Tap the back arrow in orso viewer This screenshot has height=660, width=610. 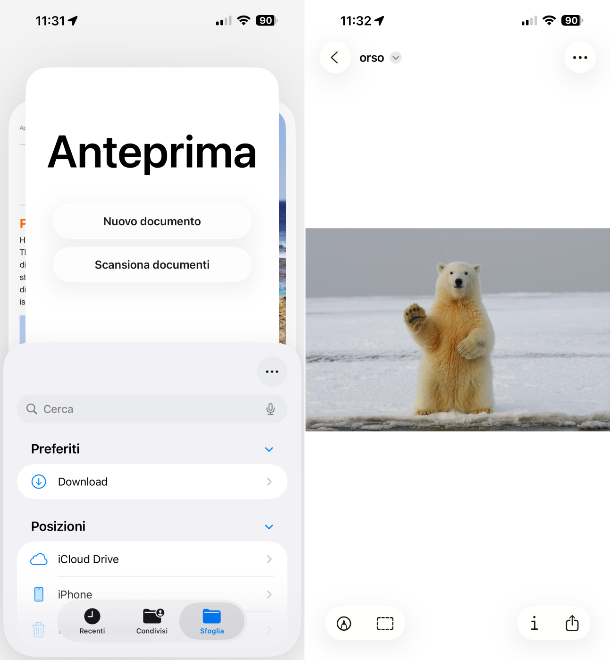335,58
